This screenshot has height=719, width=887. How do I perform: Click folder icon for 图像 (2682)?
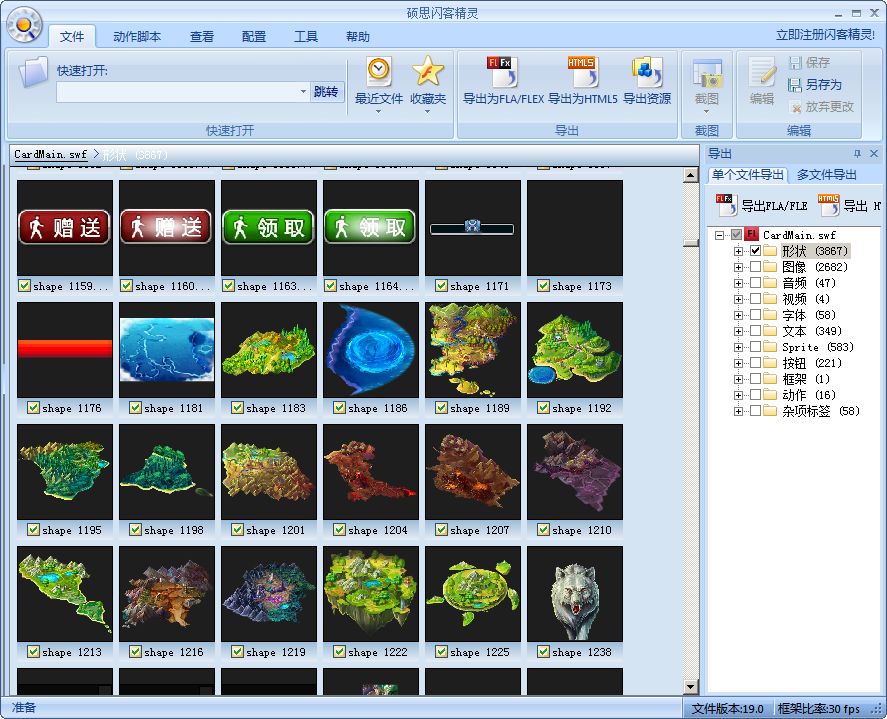coord(769,266)
